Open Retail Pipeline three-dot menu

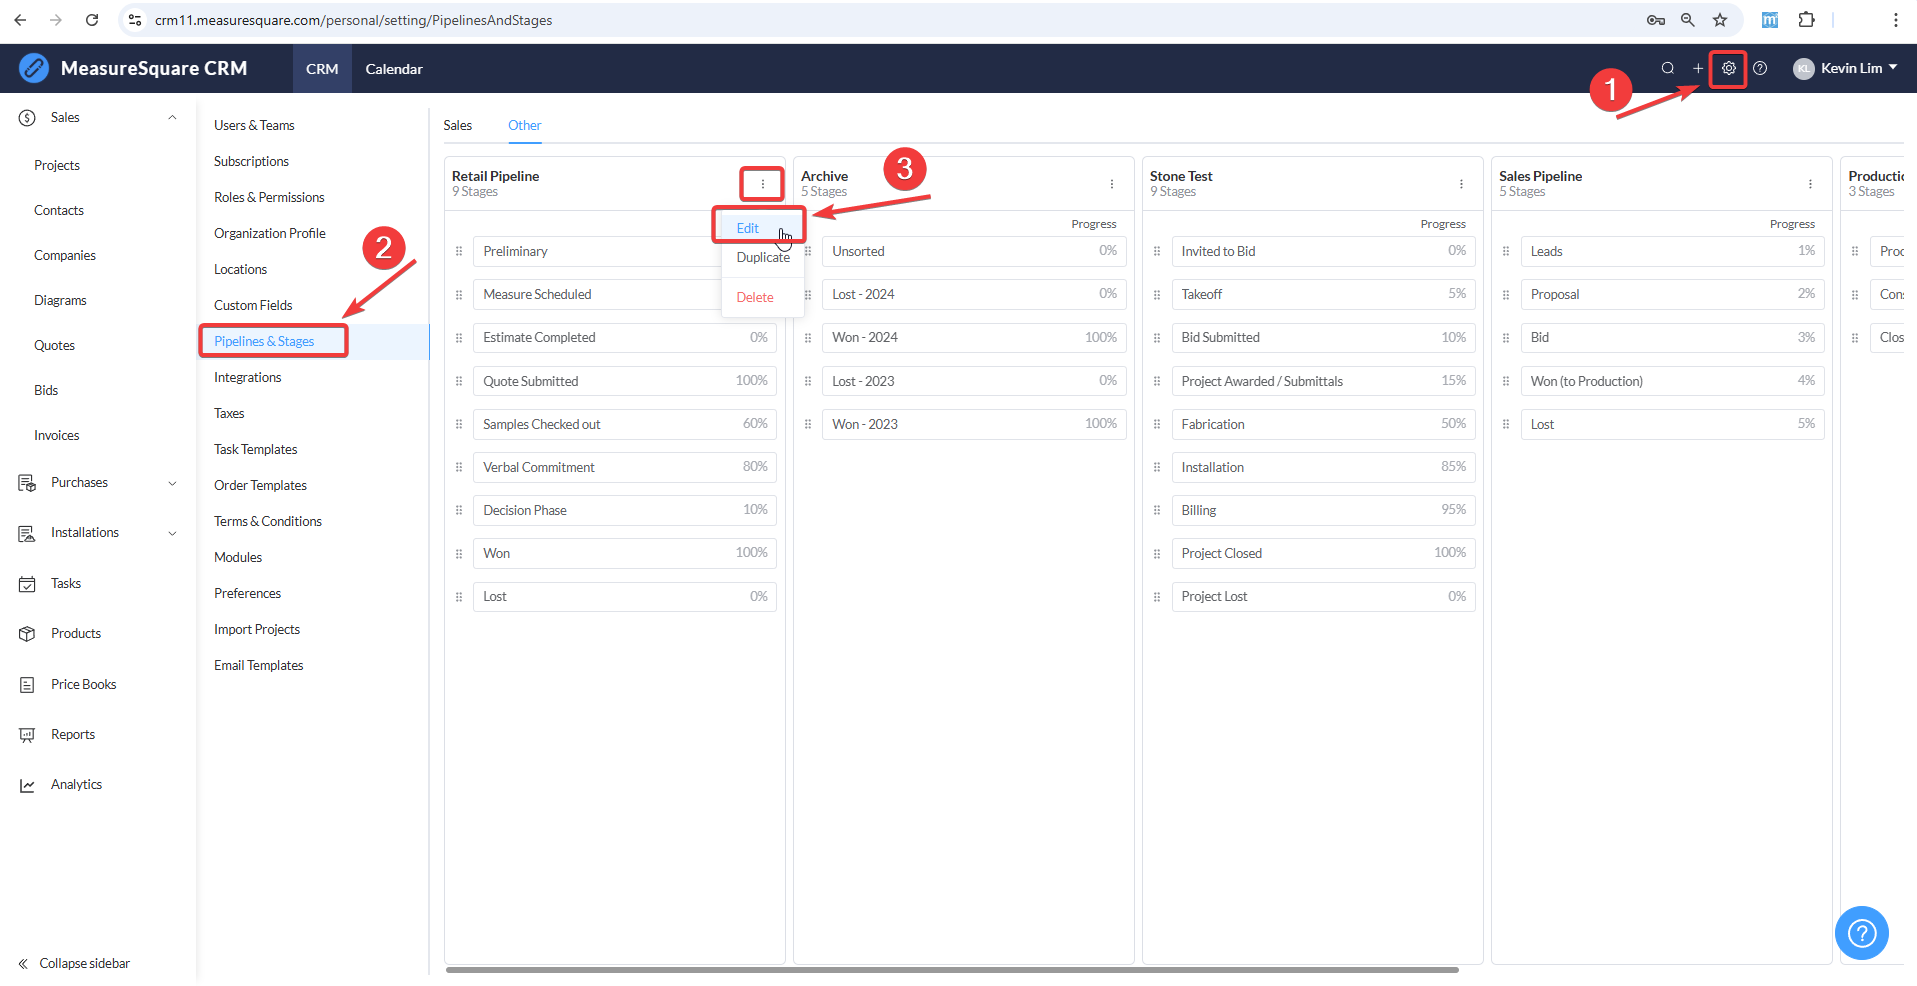tap(762, 184)
